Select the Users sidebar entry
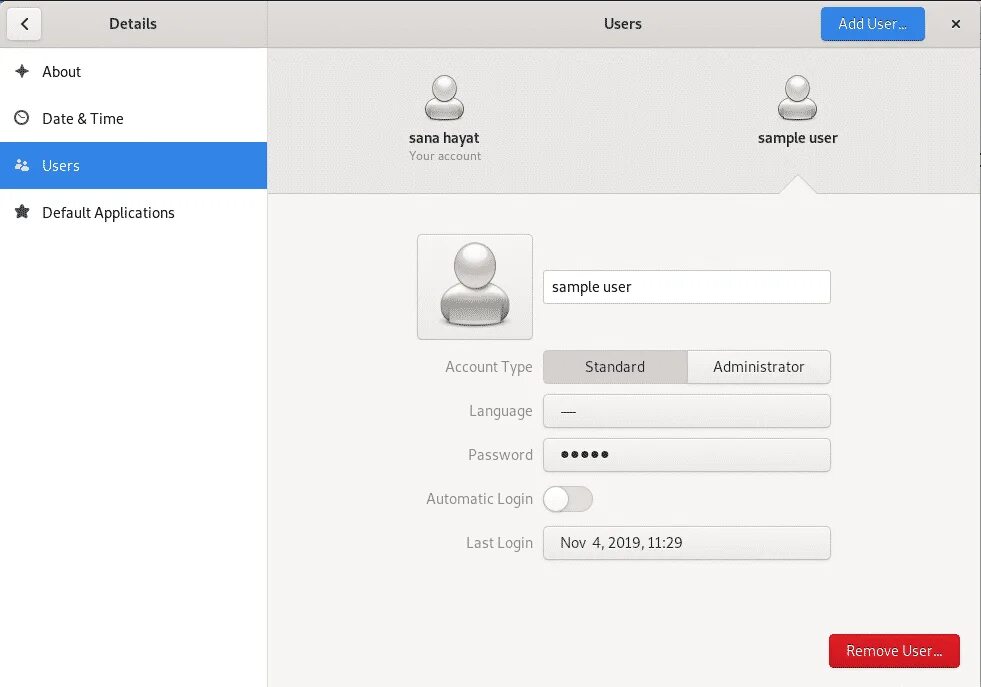 (x=133, y=165)
